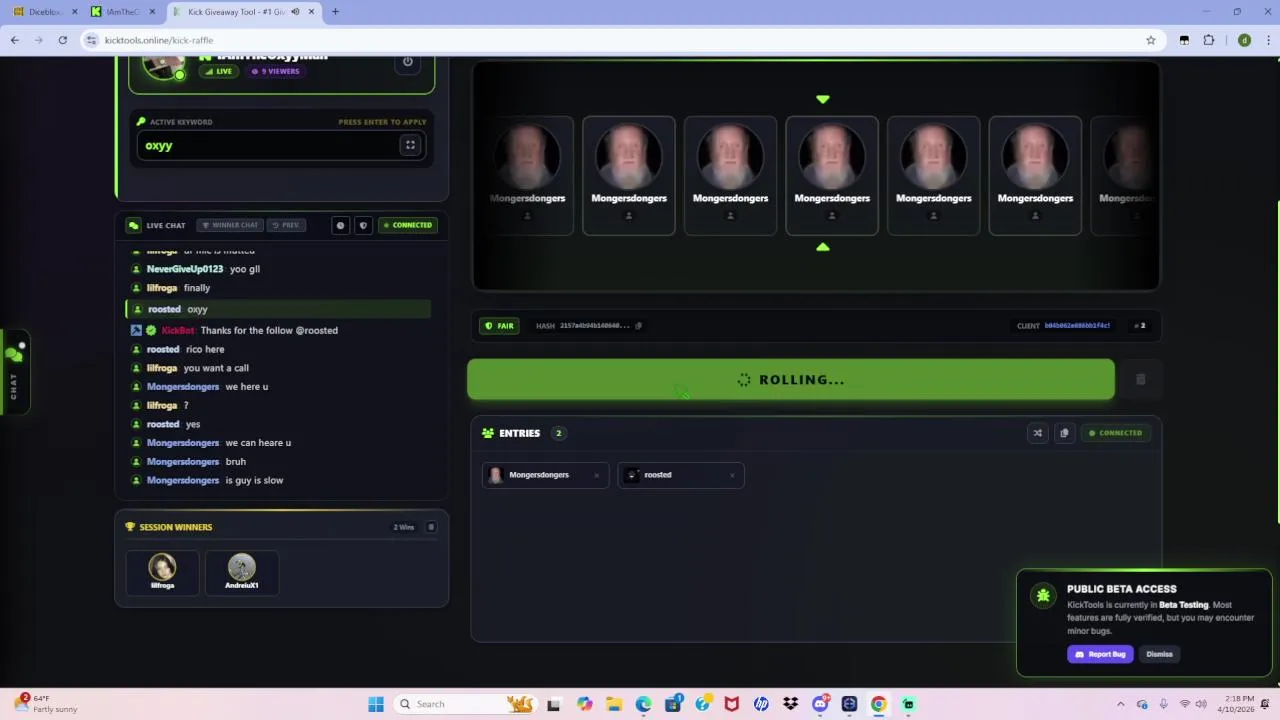Mute the Kick Giveaway Tool tab audio
The height and width of the screenshot is (720, 1280).
(x=295, y=12)
